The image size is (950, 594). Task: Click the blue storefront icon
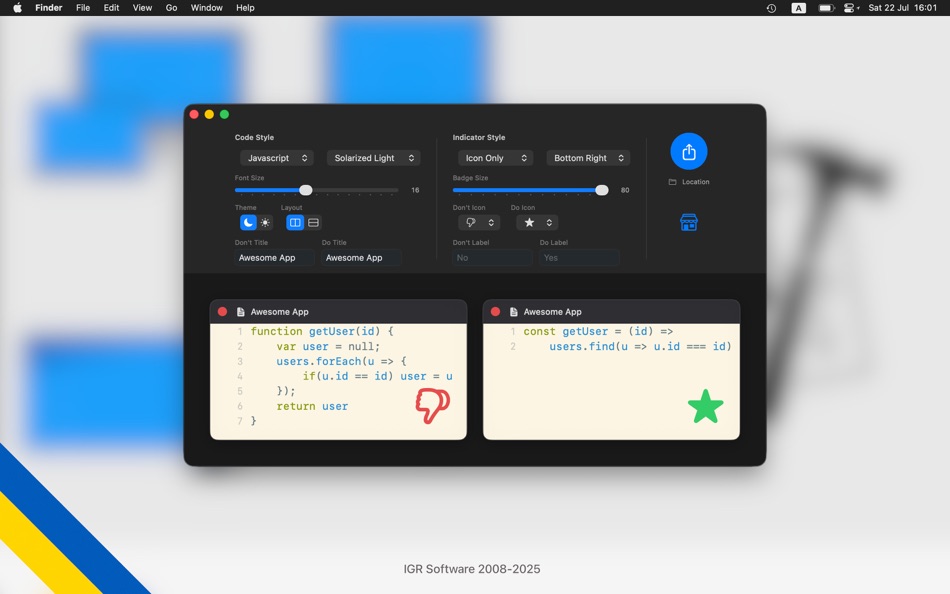point(689,222)
